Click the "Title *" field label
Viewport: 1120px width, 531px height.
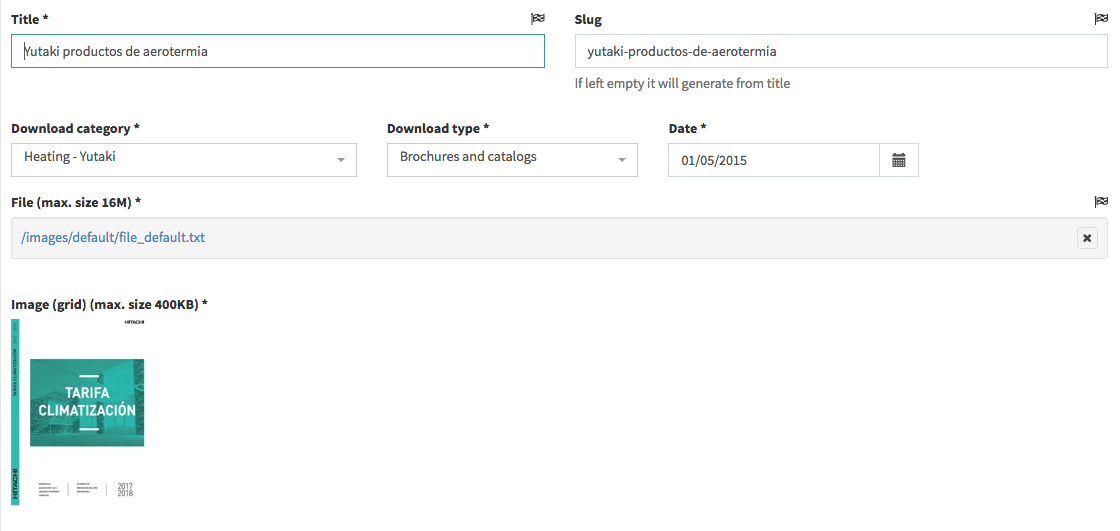pos(30,20)
